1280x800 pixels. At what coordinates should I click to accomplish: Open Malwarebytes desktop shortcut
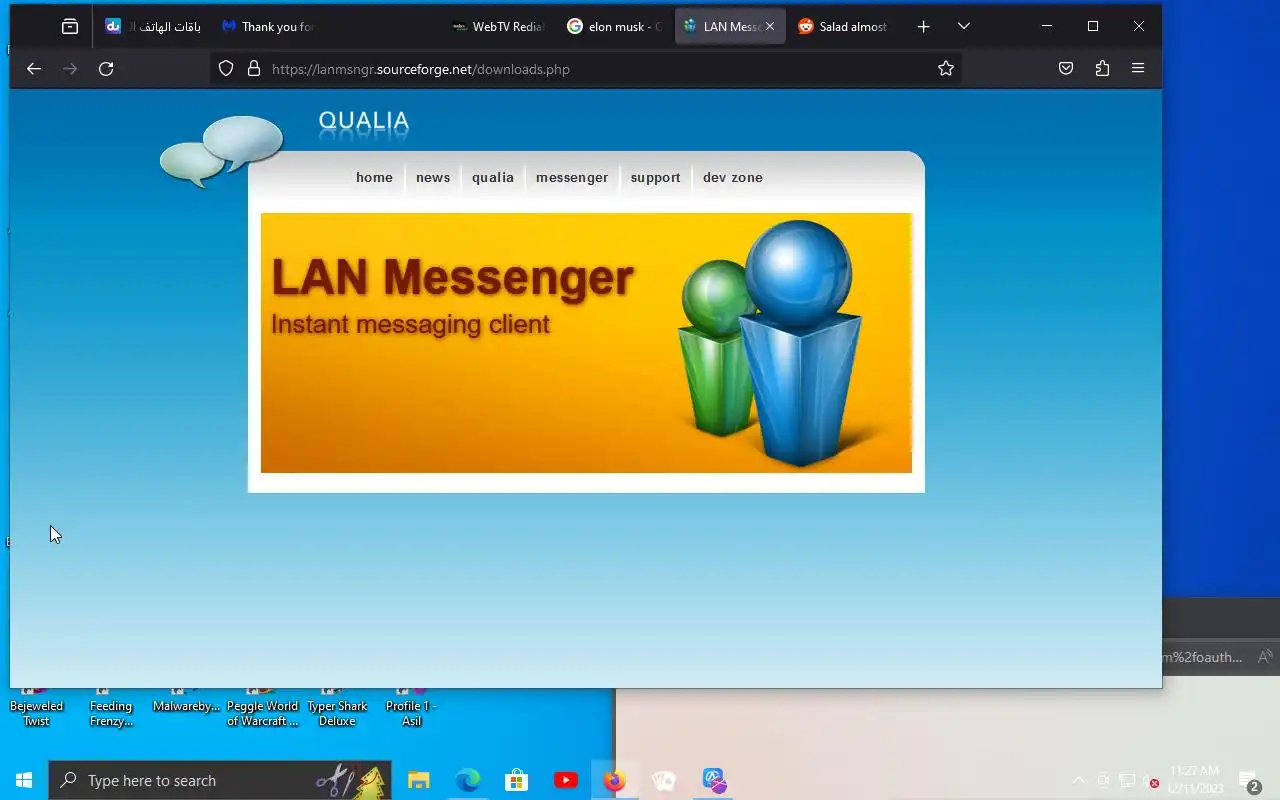pyautogui.click(x=186, y=702)
